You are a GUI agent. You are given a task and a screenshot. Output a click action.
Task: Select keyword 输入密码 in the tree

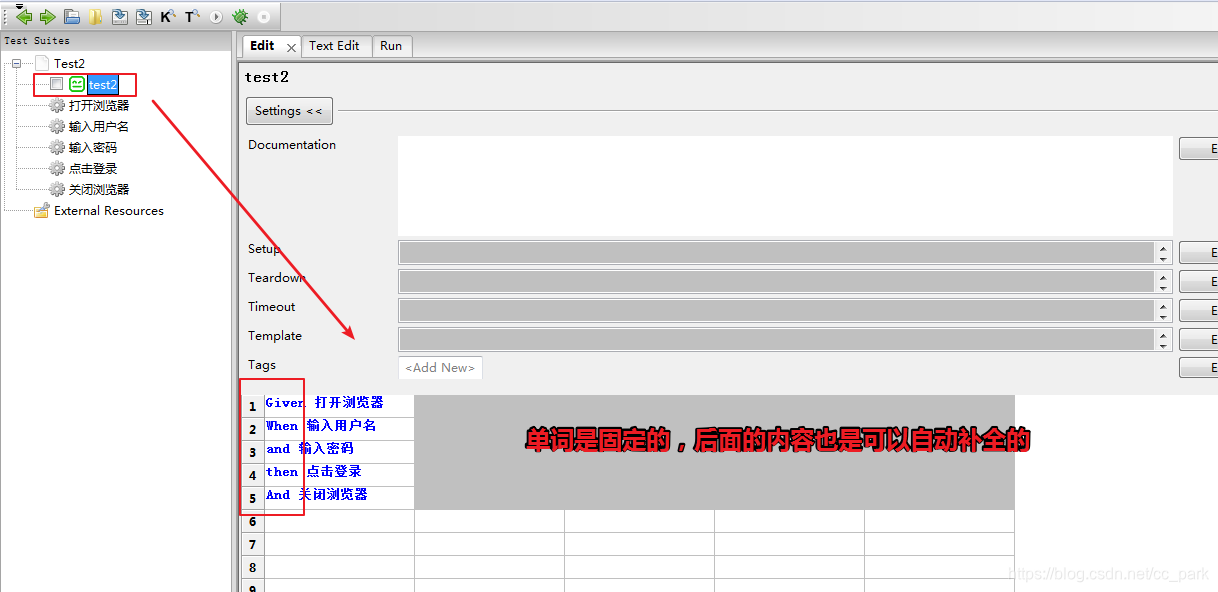pyautogui.click(x=93, y=147)
